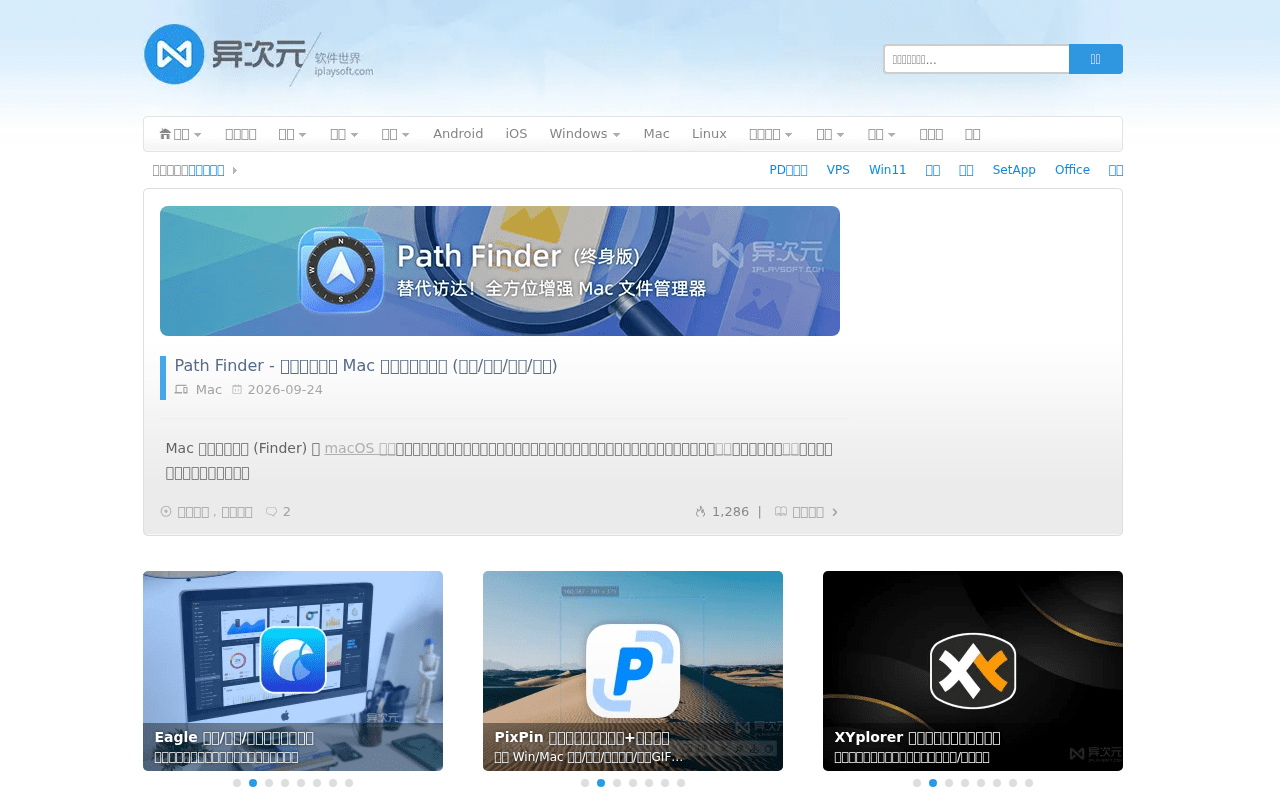The height and width of the screenshot is (800, 1280).
Task: Focus the search input field
Action: (977, 59)
